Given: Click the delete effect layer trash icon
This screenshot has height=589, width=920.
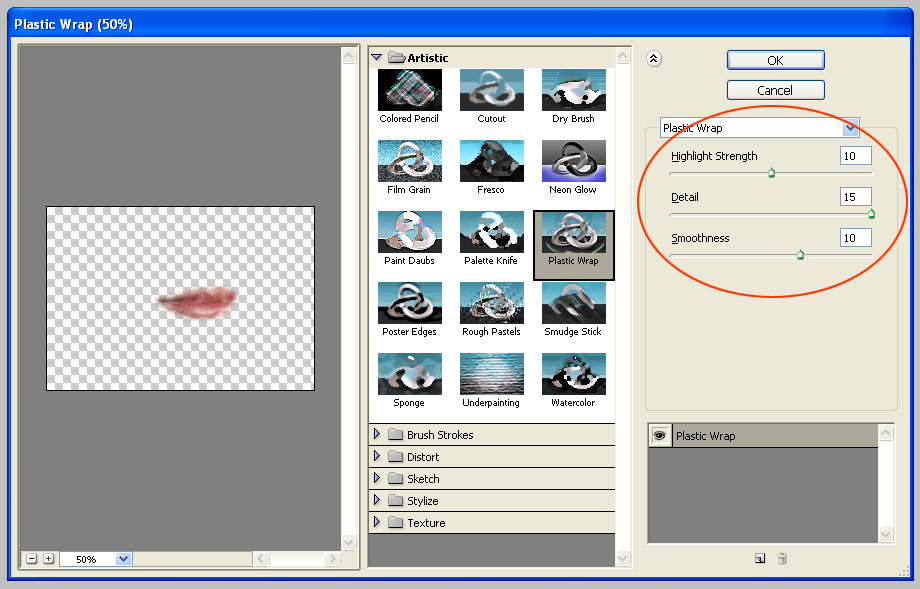Looking at the screenshot, I should [782, 558].
